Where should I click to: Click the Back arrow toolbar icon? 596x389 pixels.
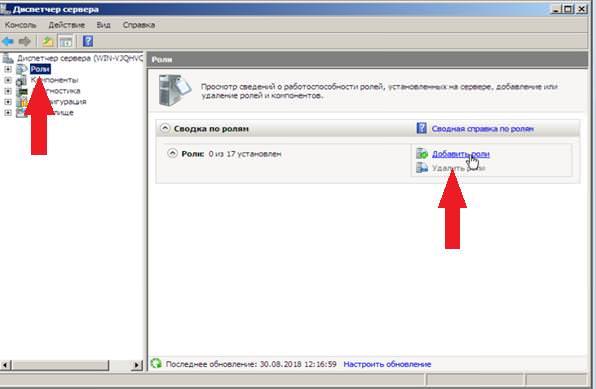click(x=8, y=41)
